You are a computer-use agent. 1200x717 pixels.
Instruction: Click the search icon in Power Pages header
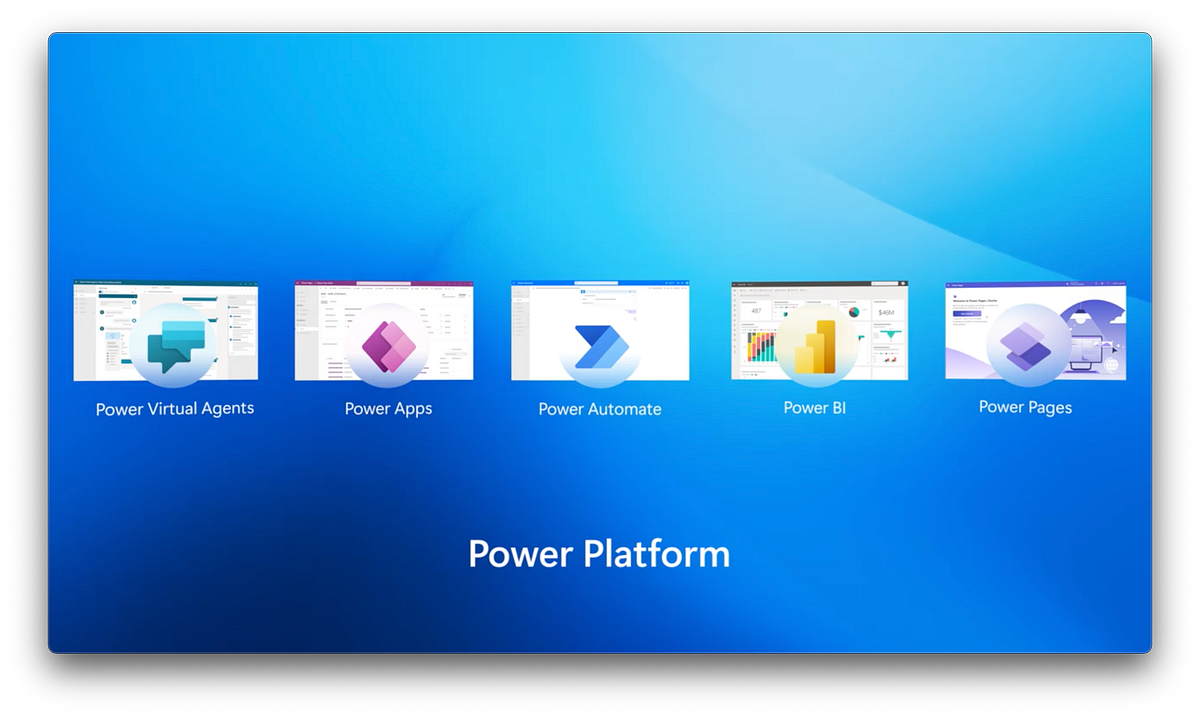(1109, 283)
